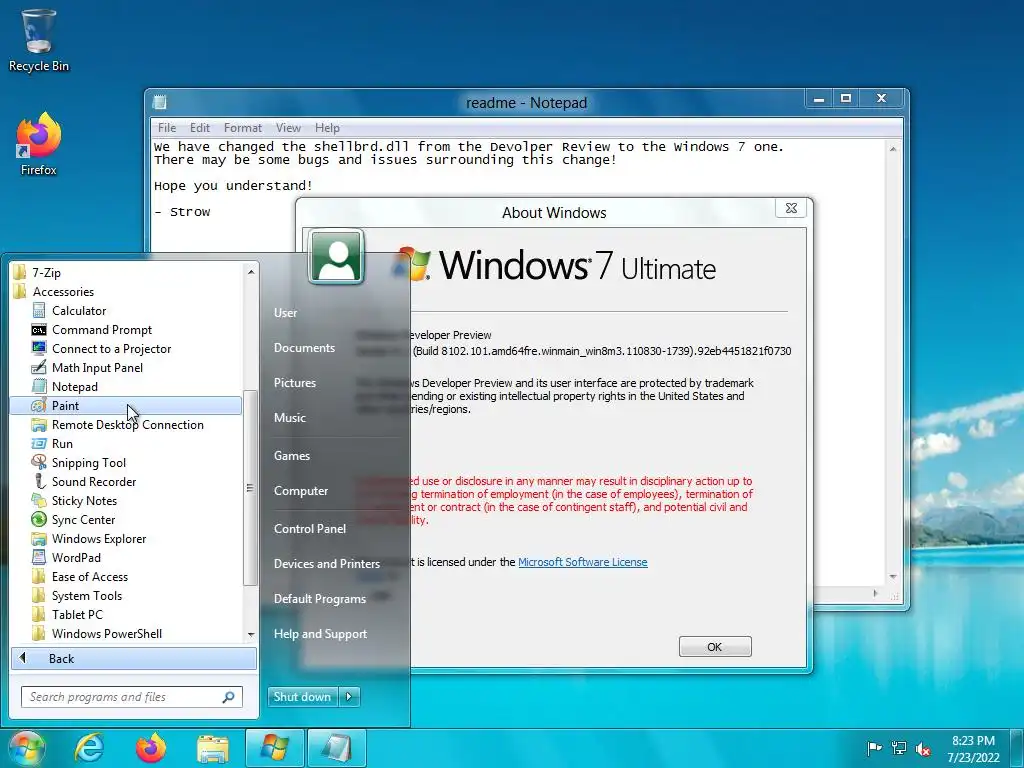Open Notepad Format menu
The image size is (1024, 768).
pyautogui.click(x=242, y=128)
